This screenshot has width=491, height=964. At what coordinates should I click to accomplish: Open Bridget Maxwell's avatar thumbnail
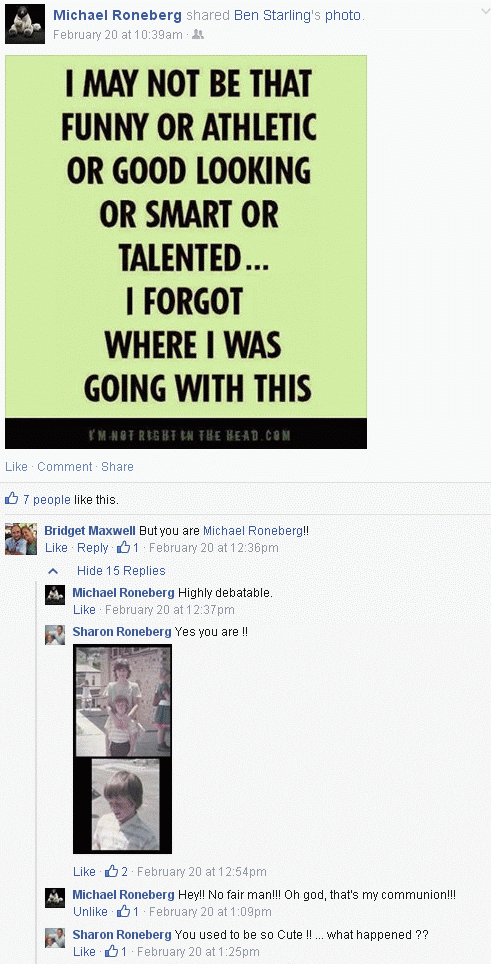tap(21, 539)
